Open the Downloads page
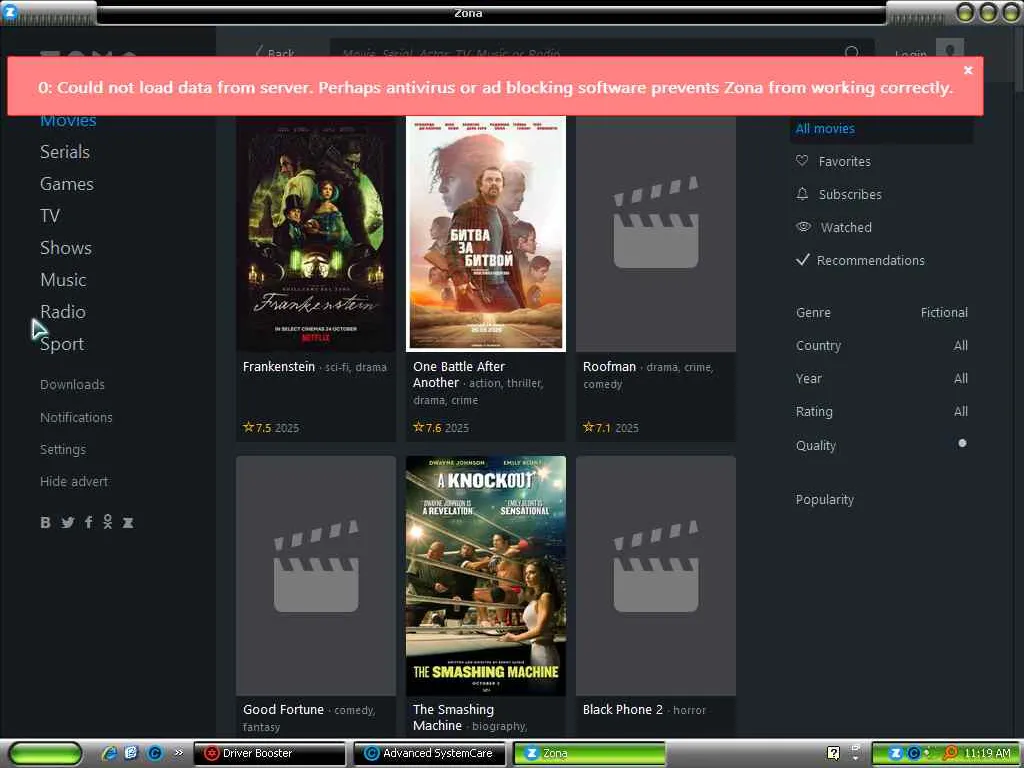Screen dimensions: 1024x768 pyautogui.click(x=72, y=385)
